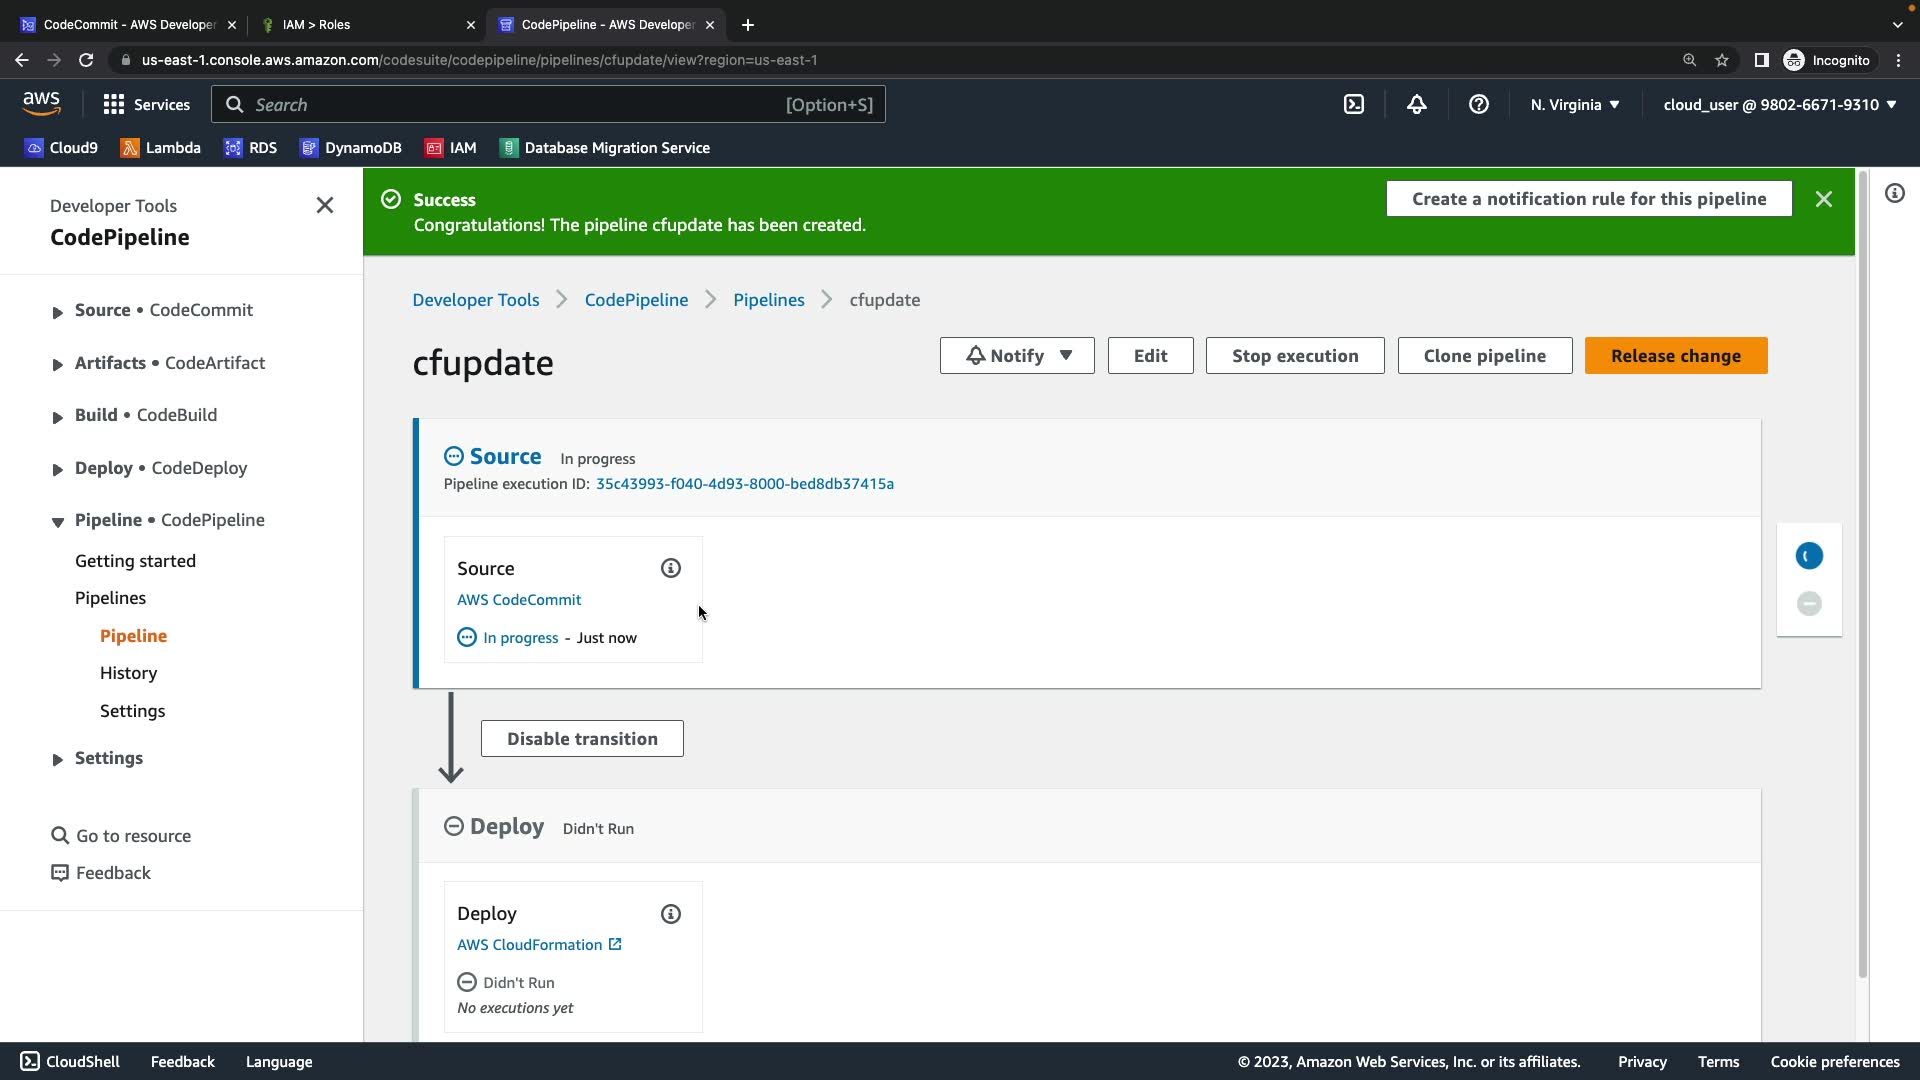Click the Release change button
The height and width of the screenshot is (1080, 1920).
point(1675,356)
